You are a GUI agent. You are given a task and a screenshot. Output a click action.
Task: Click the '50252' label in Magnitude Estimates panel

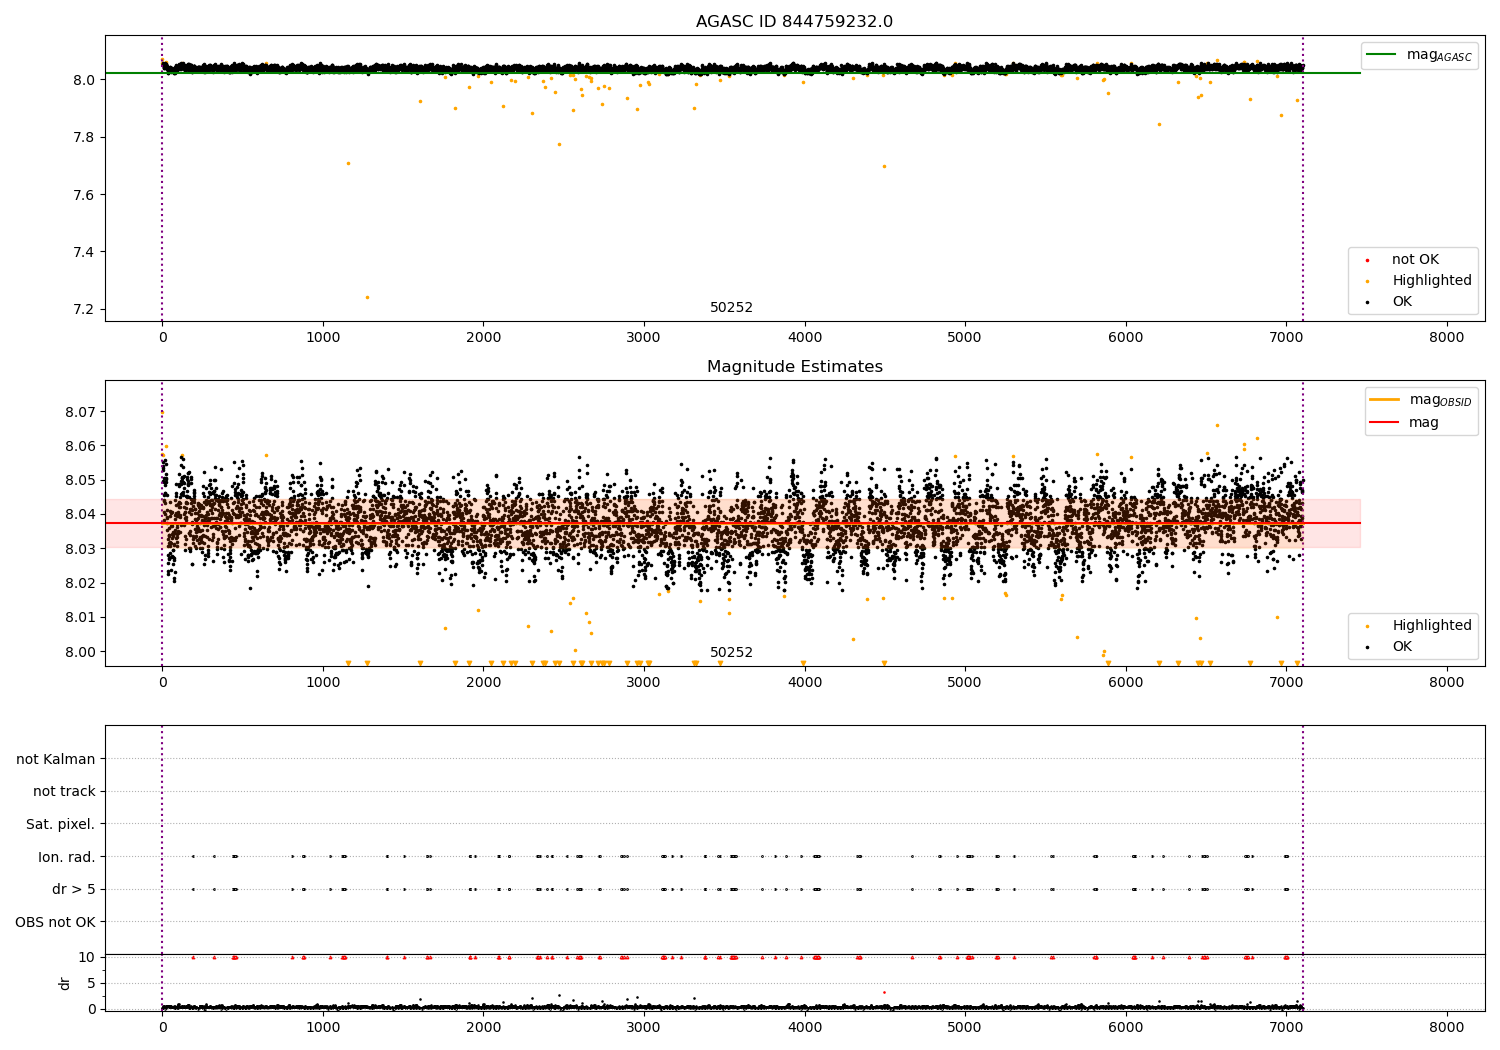(731, 653)
